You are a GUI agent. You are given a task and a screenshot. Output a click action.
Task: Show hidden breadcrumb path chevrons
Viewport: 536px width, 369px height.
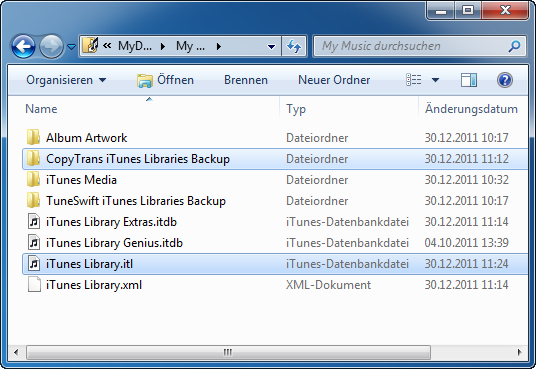[107, 45]
